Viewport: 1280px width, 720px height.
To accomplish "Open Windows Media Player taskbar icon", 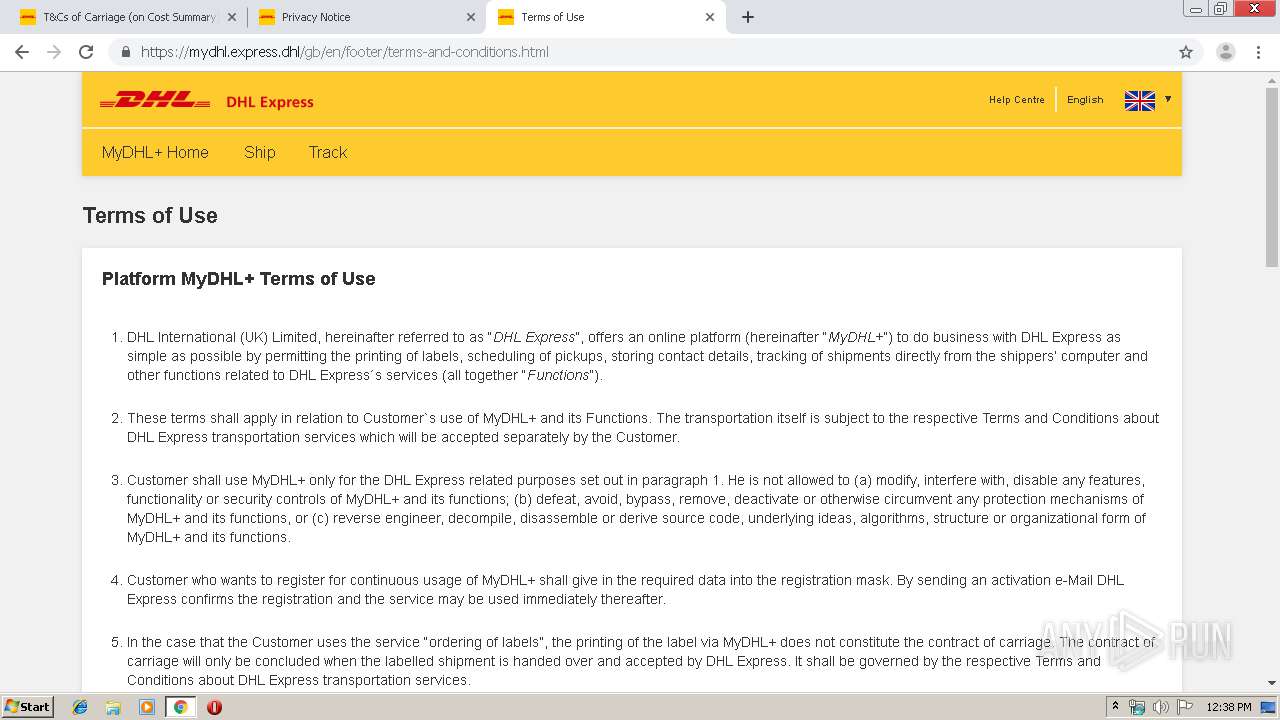I will (147, 707).
